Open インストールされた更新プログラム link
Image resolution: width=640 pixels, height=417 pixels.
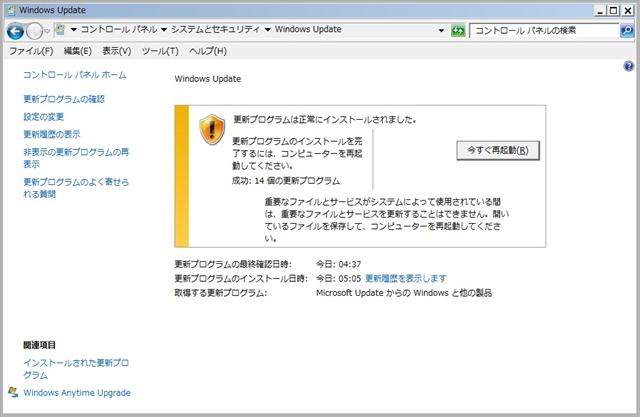76,368
